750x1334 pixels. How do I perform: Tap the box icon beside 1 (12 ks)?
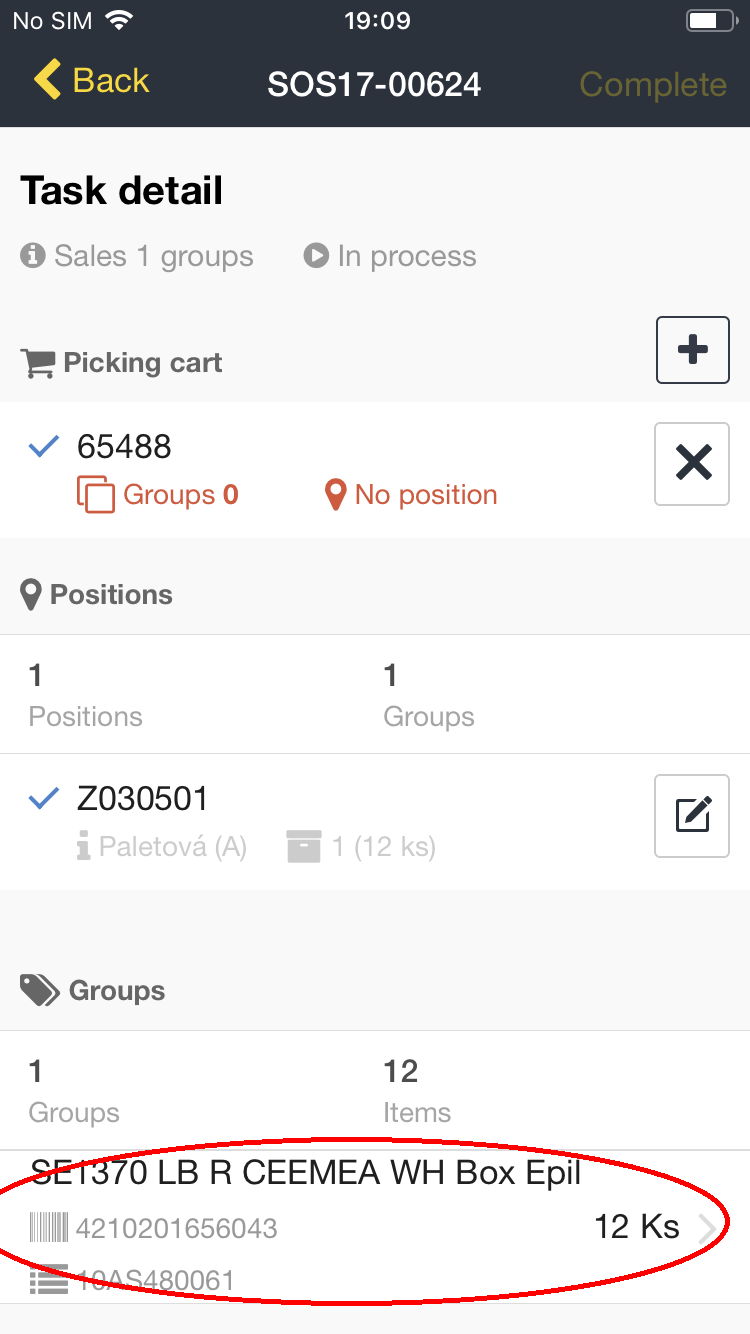[x=303, y=847]
